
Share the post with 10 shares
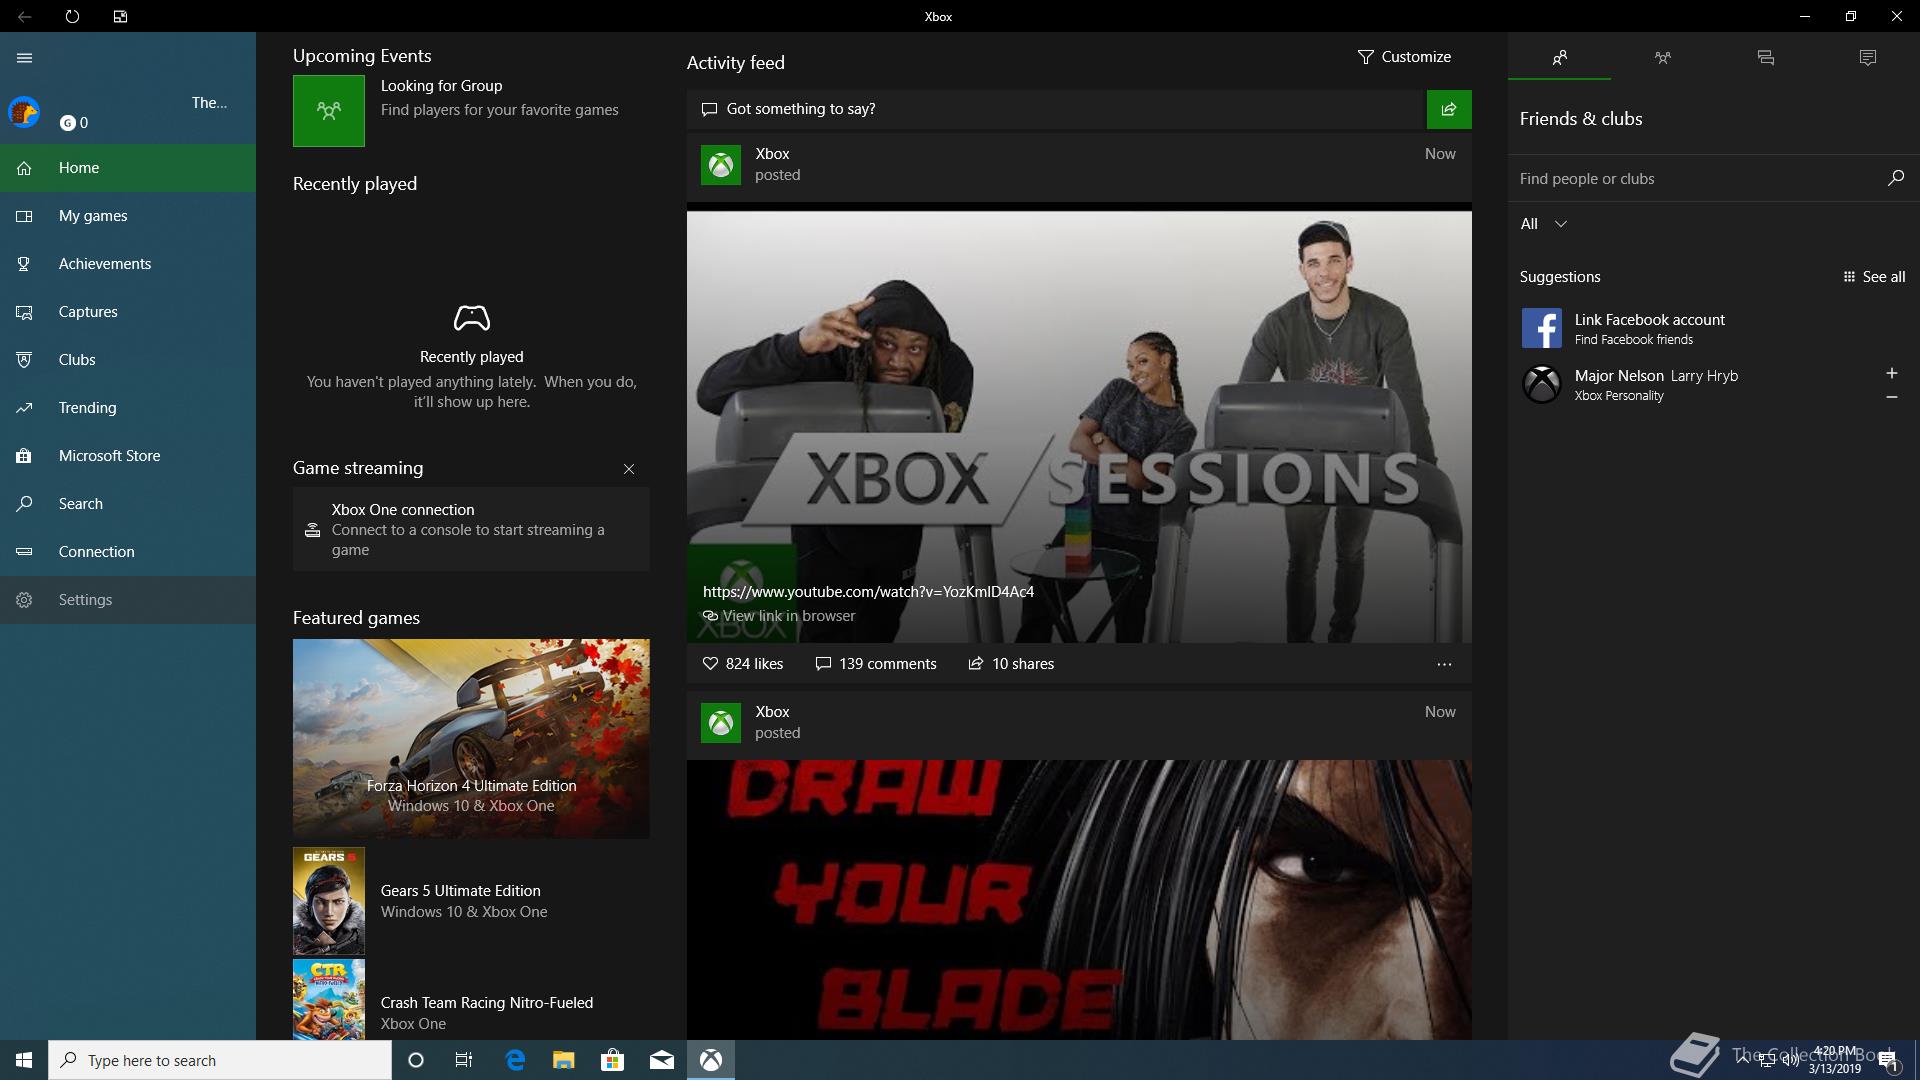pyautogui.click(x=1011, y=664)
